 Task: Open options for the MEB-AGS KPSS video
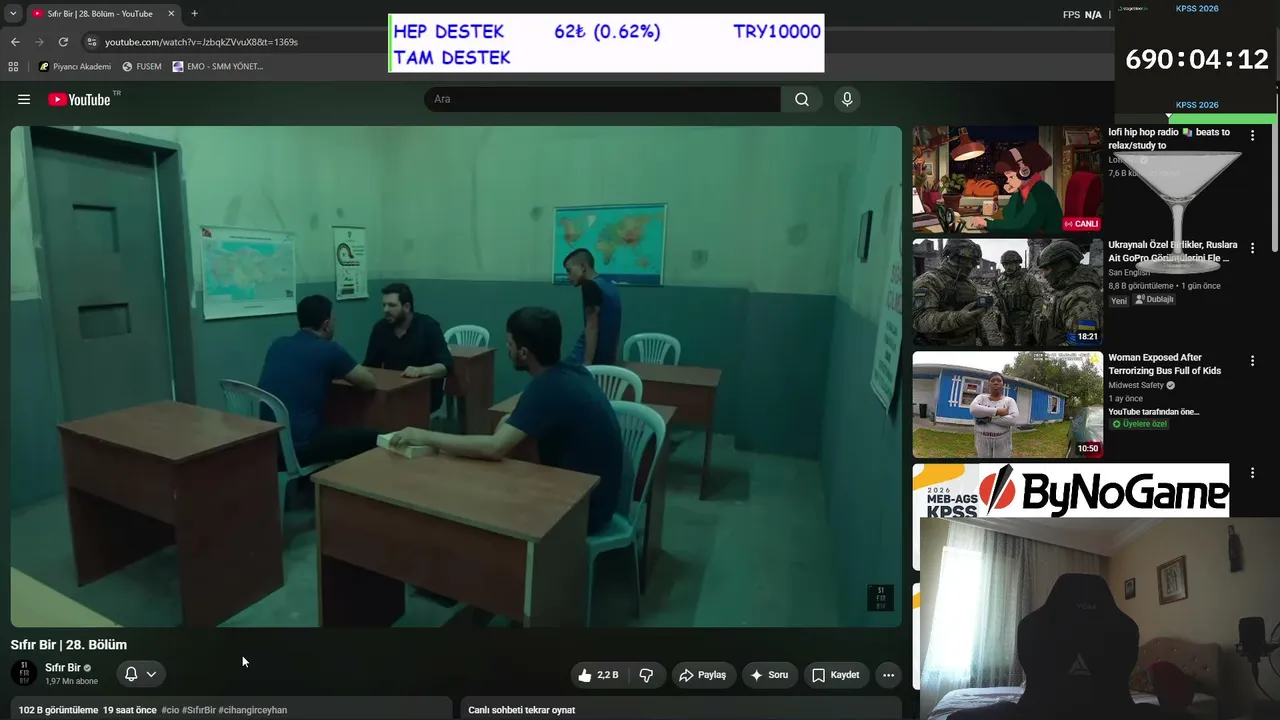[1252, 473]
